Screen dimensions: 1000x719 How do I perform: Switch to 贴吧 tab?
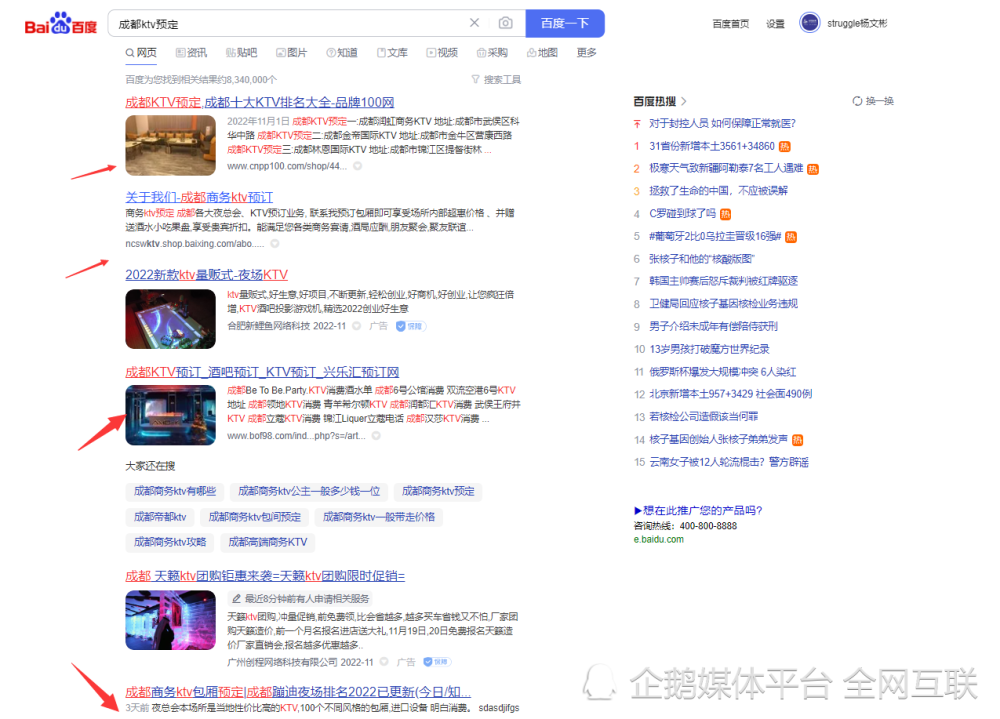pos(242,52)
